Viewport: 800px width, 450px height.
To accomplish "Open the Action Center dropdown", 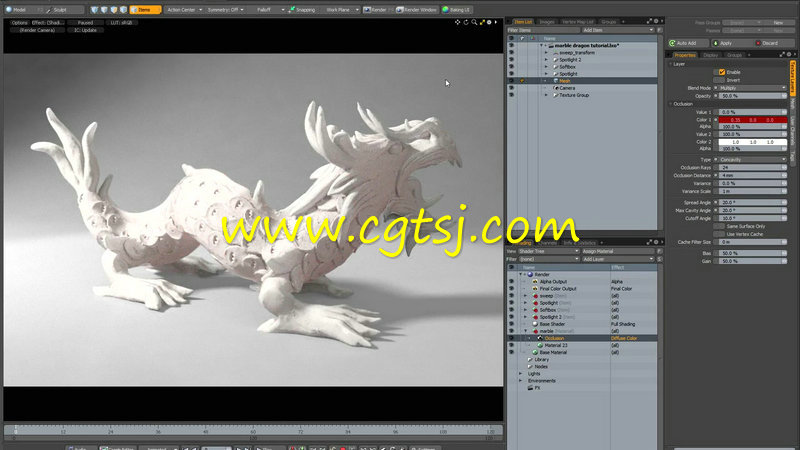I will coord(184,10).
